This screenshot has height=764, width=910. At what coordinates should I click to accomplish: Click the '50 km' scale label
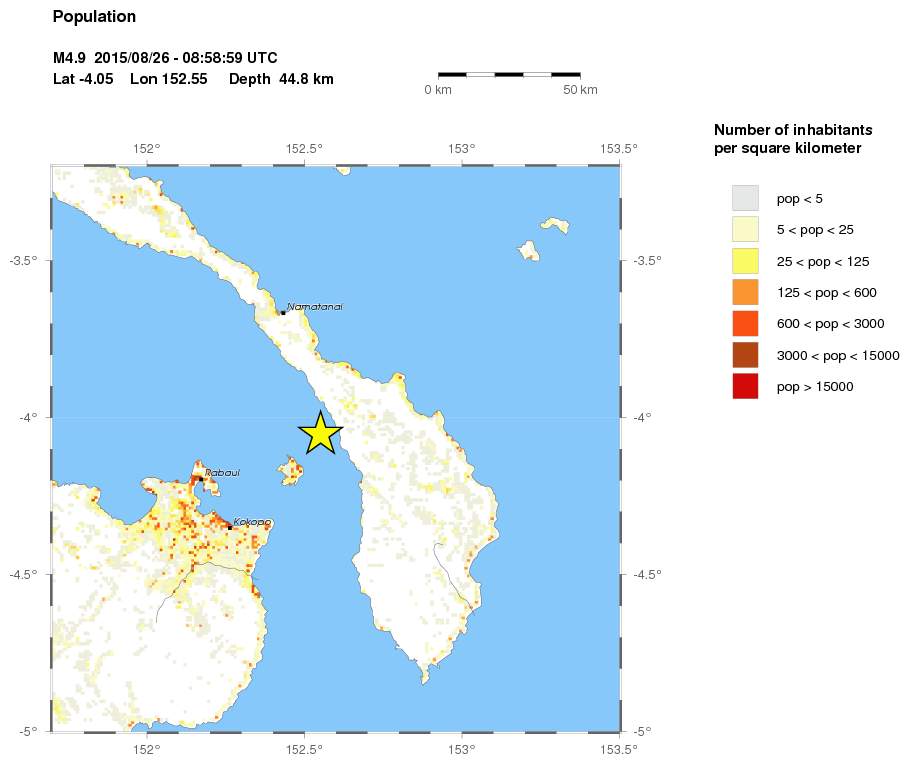pyautogui.click(x=580, y=91)
